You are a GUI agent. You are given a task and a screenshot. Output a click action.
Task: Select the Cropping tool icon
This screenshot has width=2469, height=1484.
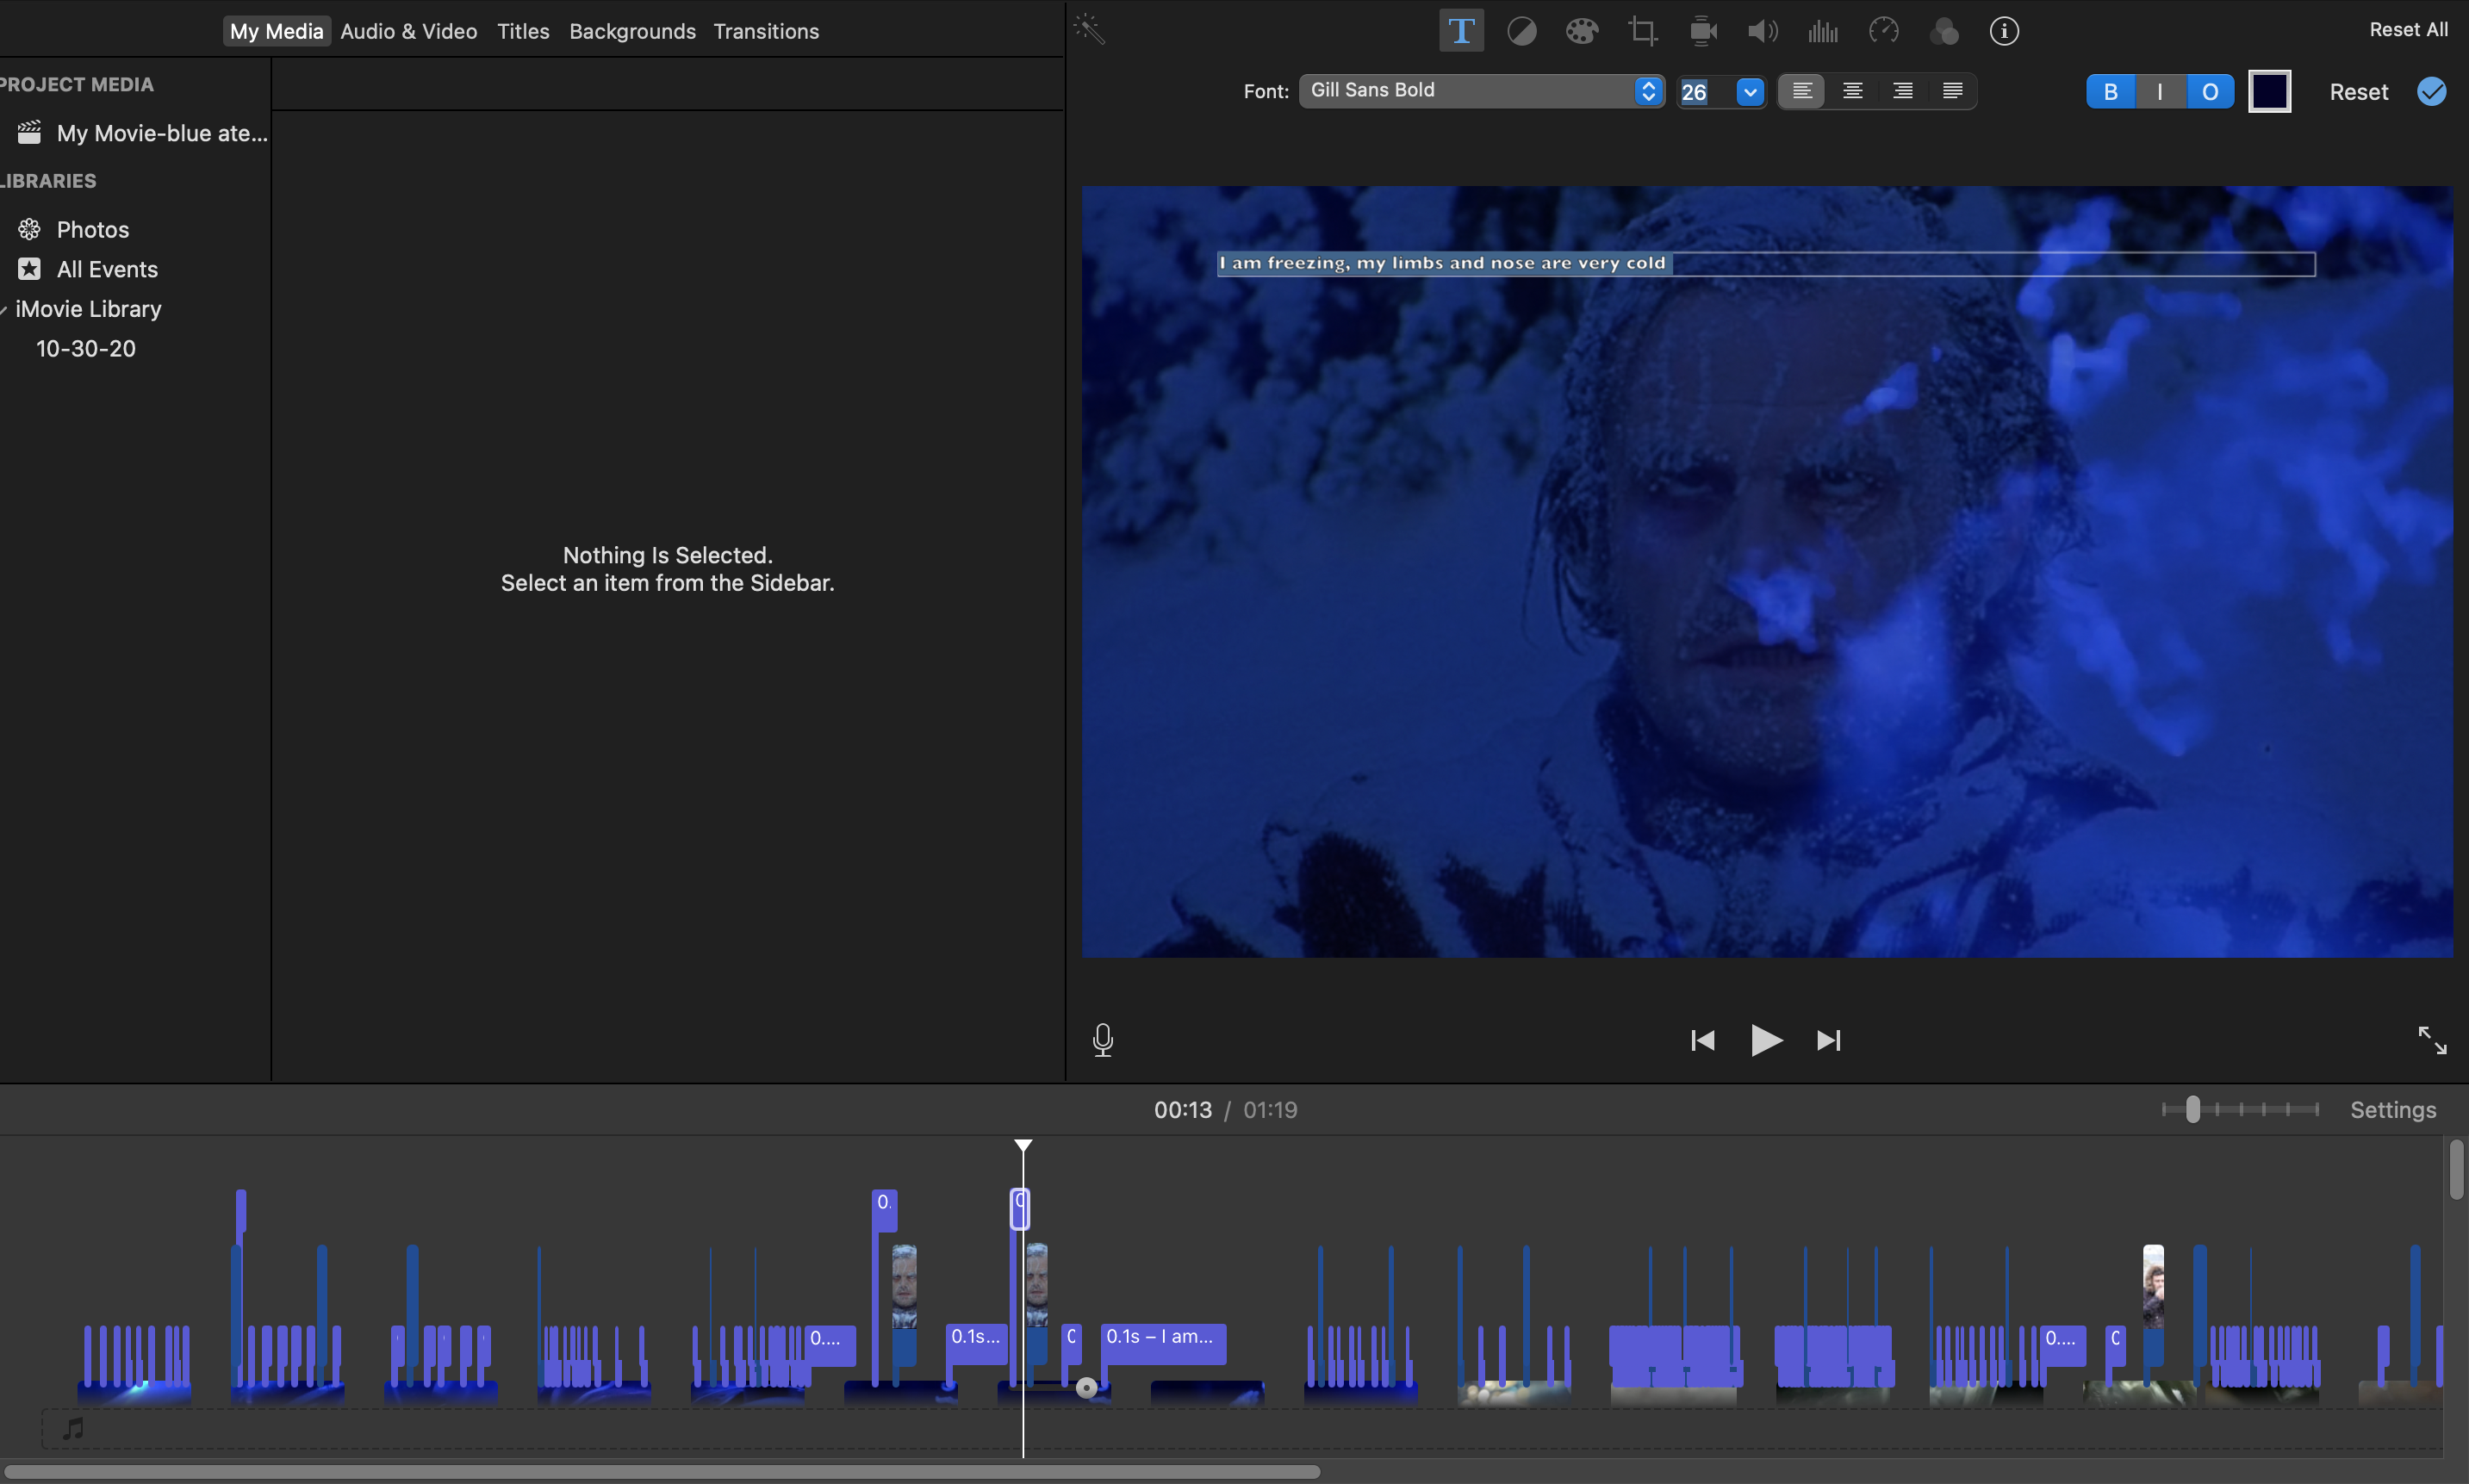point(1642,31)
